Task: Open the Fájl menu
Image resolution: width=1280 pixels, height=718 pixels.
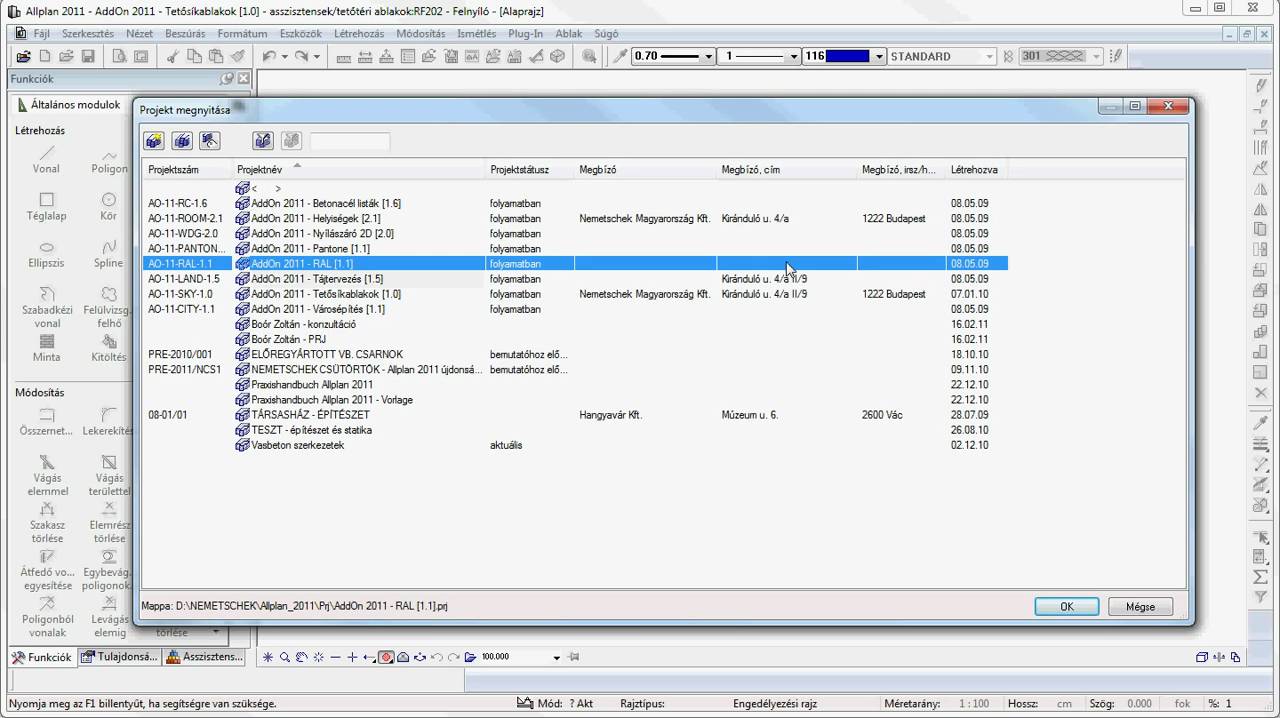Action: tap(41, 34)
